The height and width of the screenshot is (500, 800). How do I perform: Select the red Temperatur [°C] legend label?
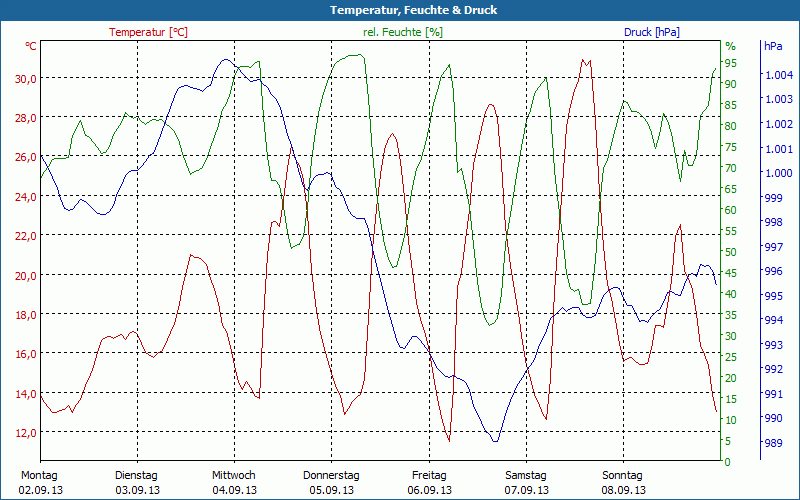point(148,32)
